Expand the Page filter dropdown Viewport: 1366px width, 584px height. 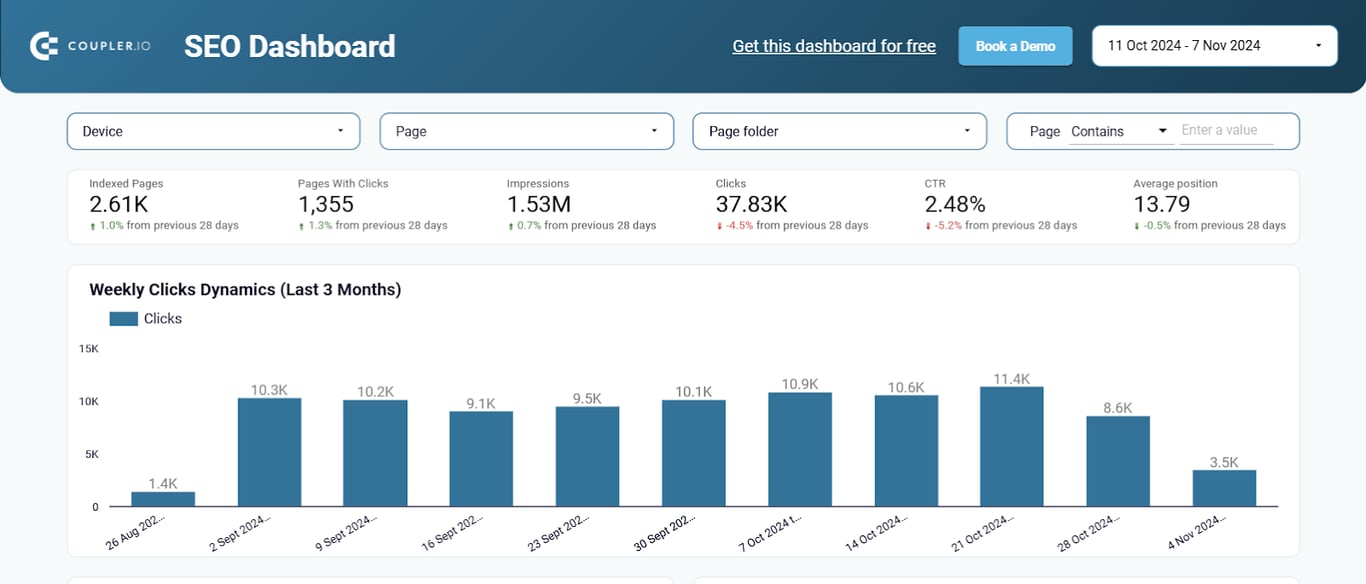(x=526, y=131)
